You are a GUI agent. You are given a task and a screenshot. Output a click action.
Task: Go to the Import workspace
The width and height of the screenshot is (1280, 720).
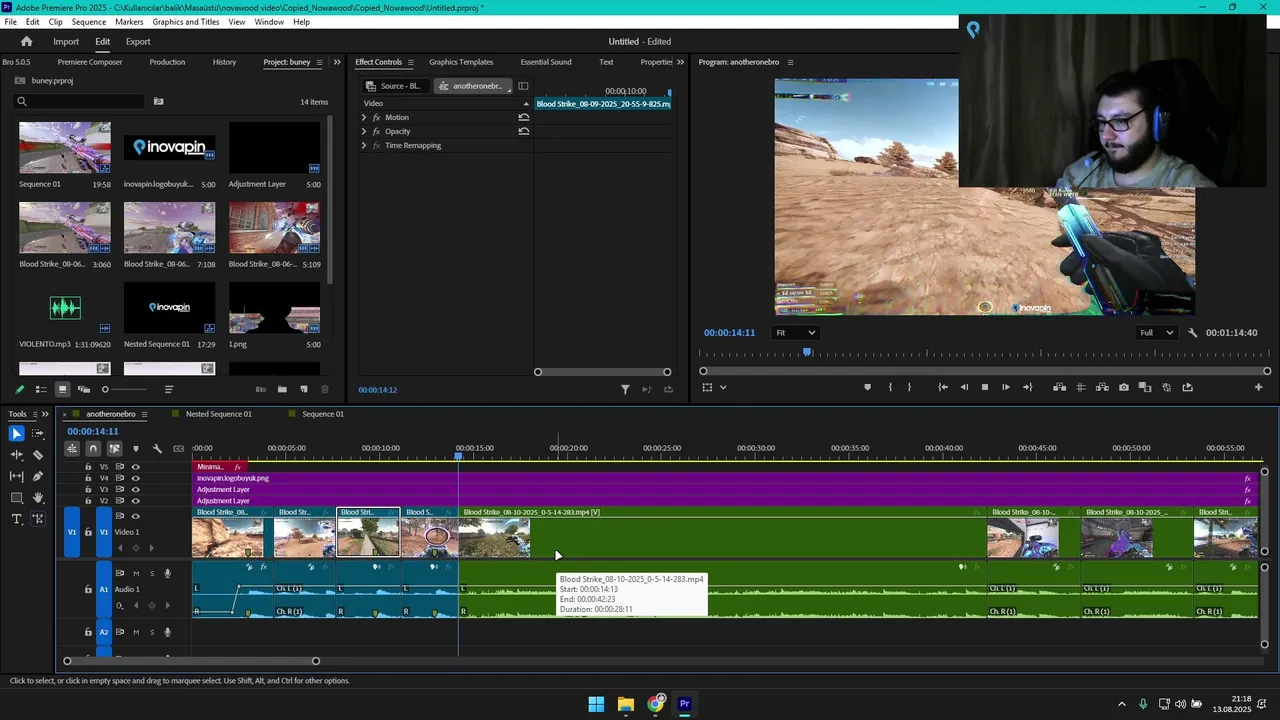coord(66,41)
